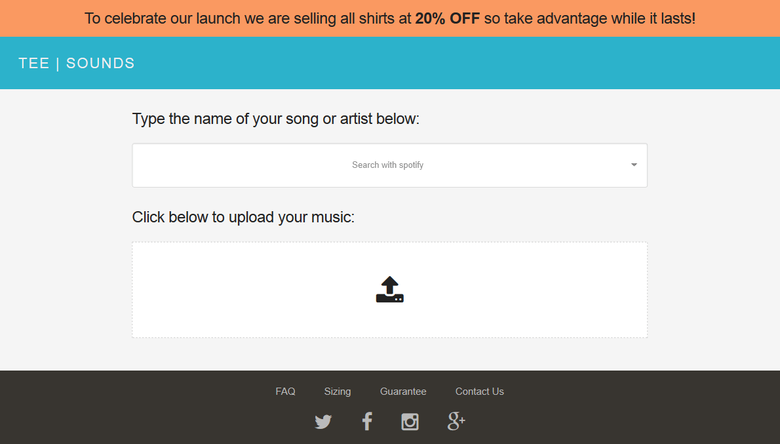This screenshot has height=444, width=780.
Task: Click the upload your music heading
Action: point(243,217)
